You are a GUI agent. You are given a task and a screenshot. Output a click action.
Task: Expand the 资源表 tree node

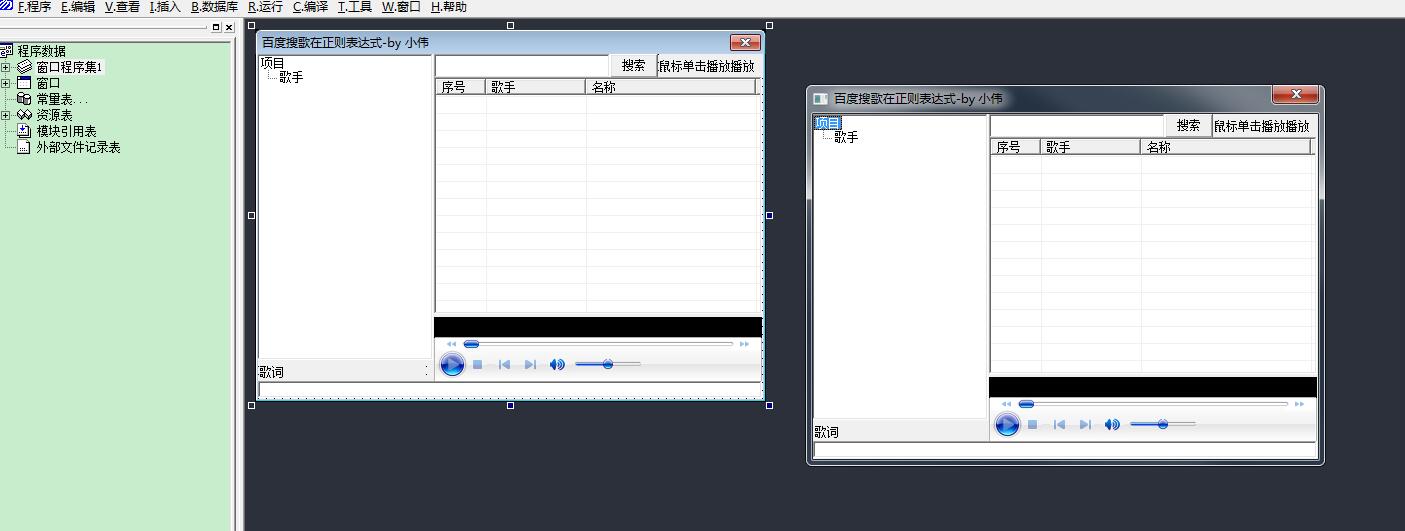(x=6, y=115)
